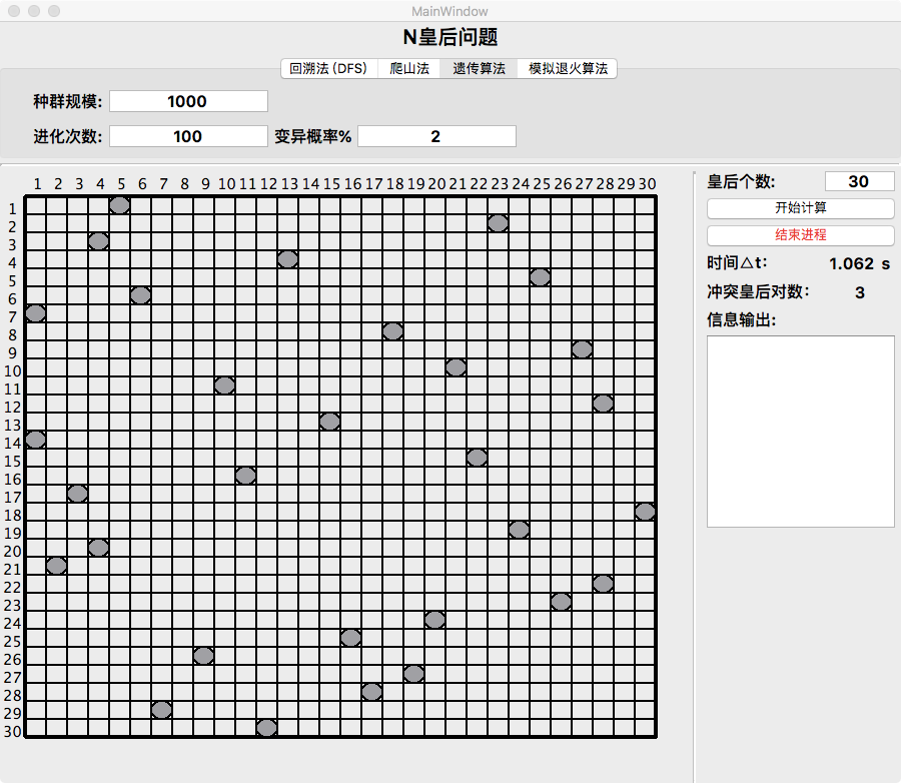Click the 时间△t label
This screenshot has height=783, width=901.
pyautogui.click(x=737, y=263)
